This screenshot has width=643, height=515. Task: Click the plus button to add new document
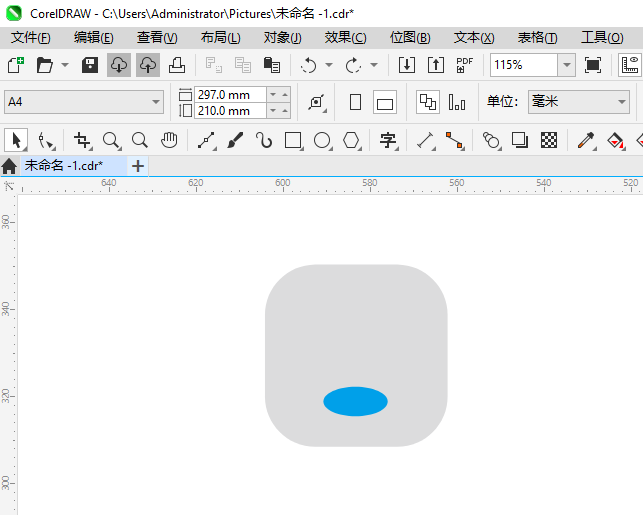pos(138,166)
